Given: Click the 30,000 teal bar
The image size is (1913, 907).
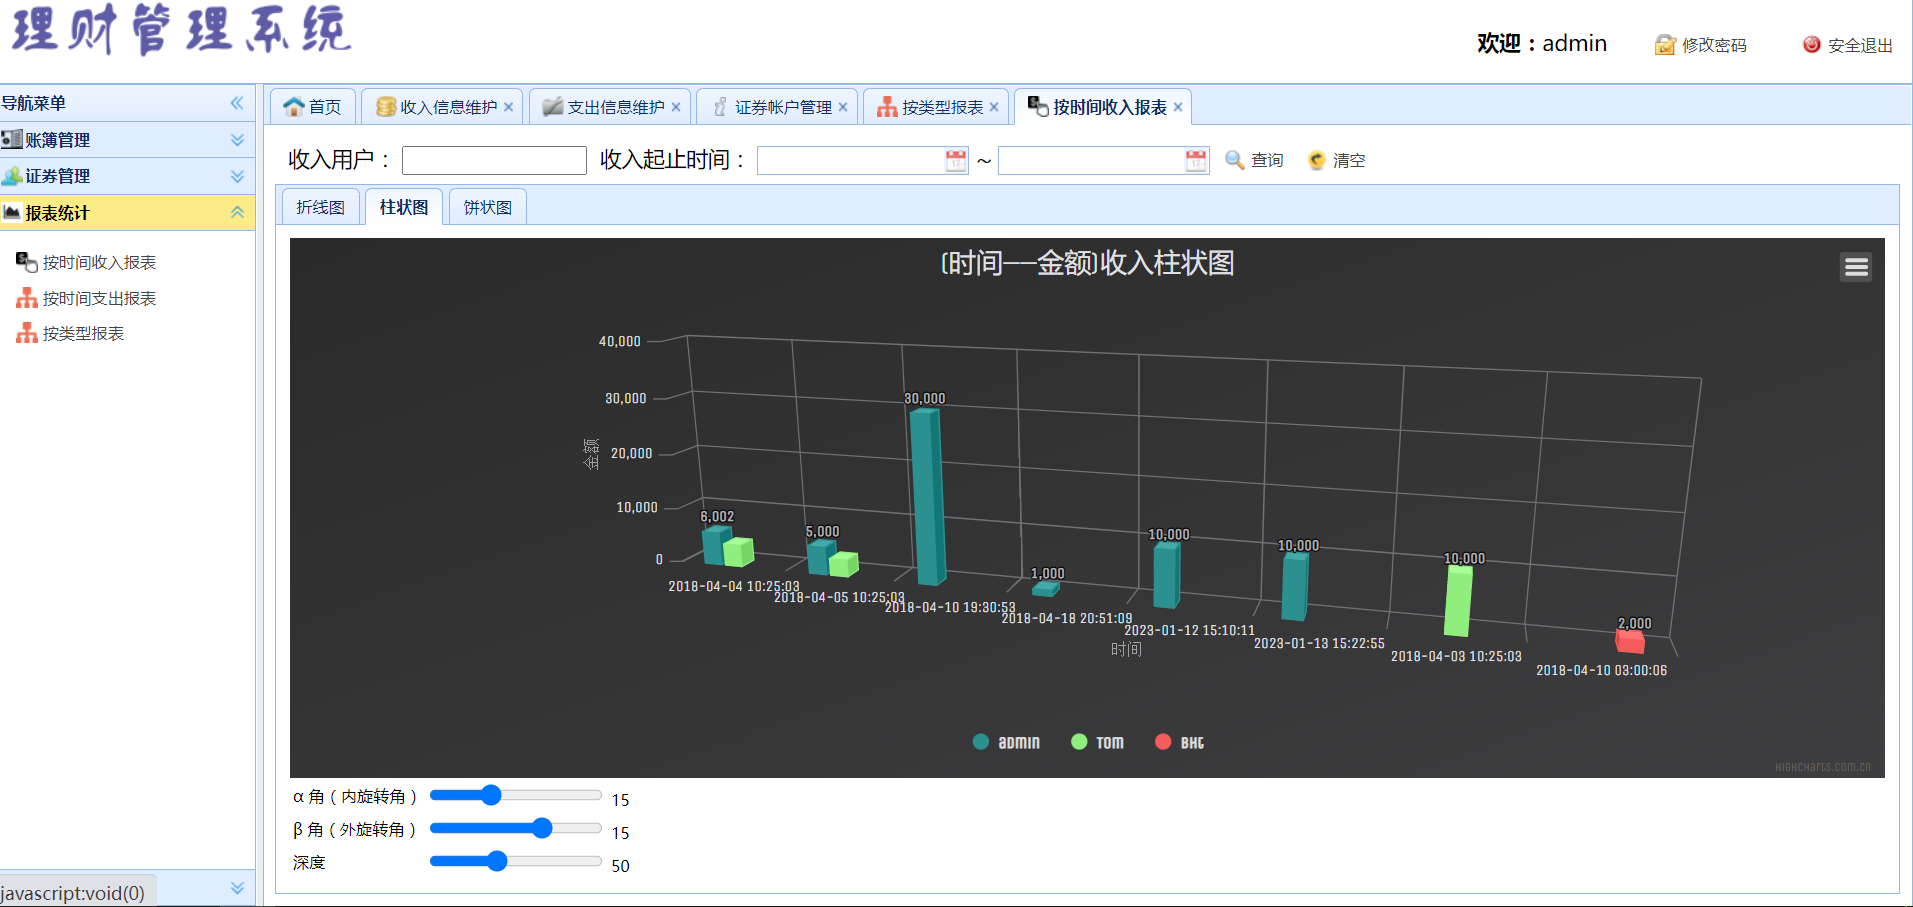Looking at the screenshot, I should [x=928, y=497].
